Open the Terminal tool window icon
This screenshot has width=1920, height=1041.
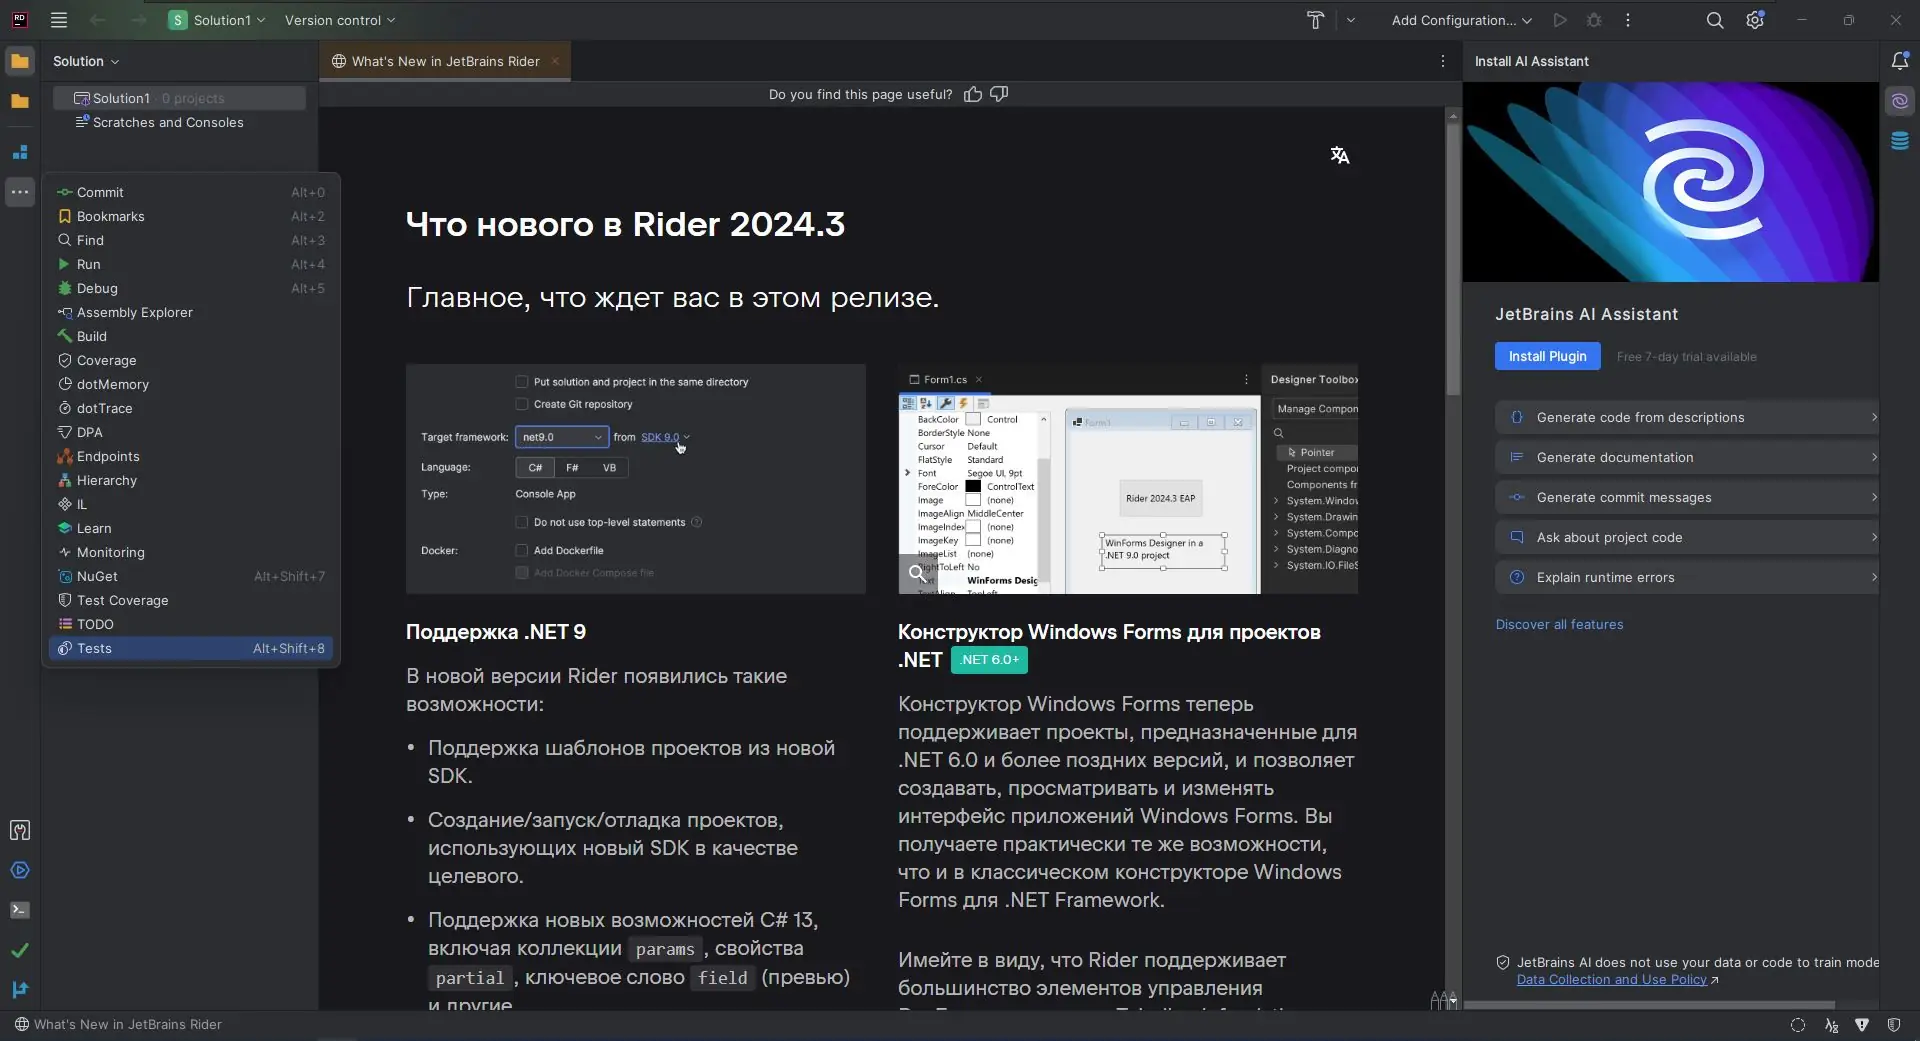pos(20,910)
